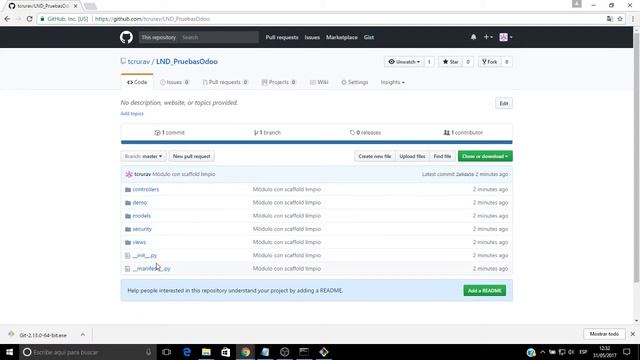The image size is (640, 360).
Task: Open the tcrurav owner link
Action: (139, 62)
